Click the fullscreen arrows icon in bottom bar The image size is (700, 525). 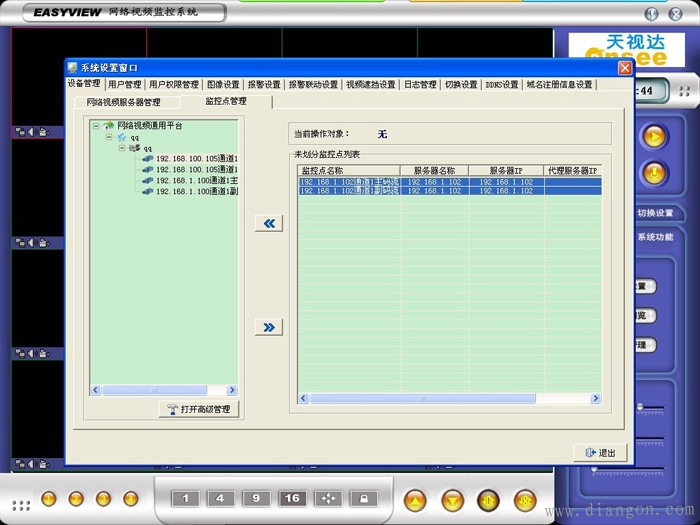coord(328,498)
